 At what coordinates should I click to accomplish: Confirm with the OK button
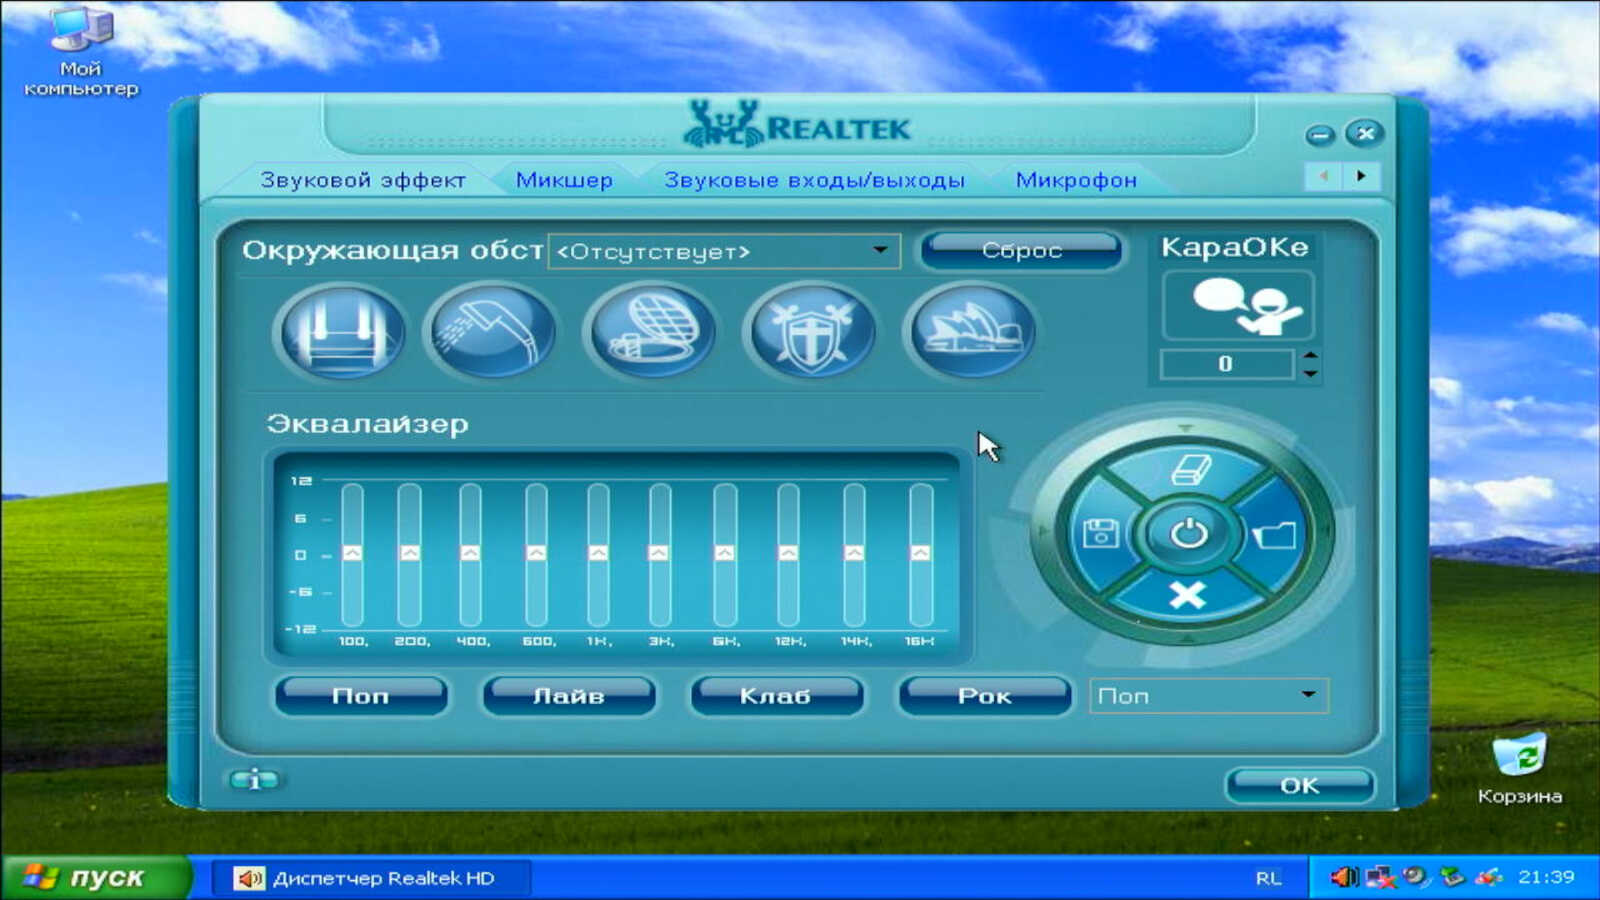tap(1299, 786)
